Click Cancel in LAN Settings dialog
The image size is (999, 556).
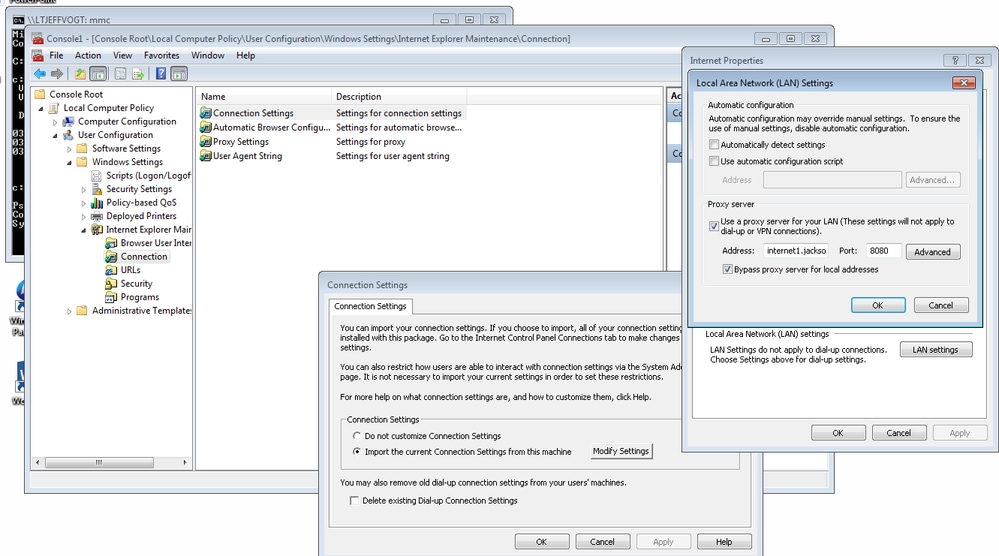click(x=941, y=305)
